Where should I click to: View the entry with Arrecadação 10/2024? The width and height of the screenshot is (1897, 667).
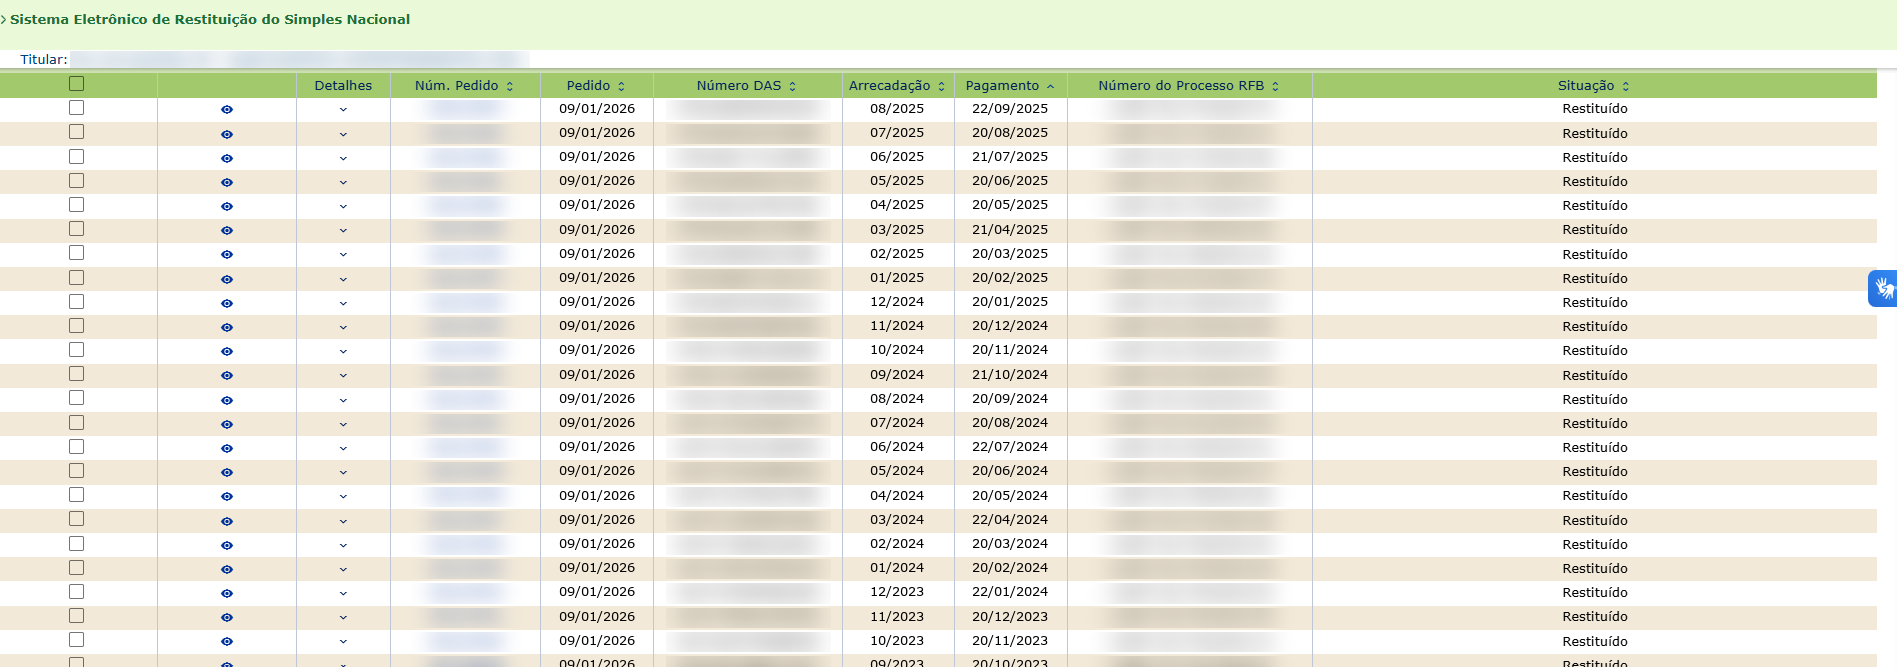[227, 351]
